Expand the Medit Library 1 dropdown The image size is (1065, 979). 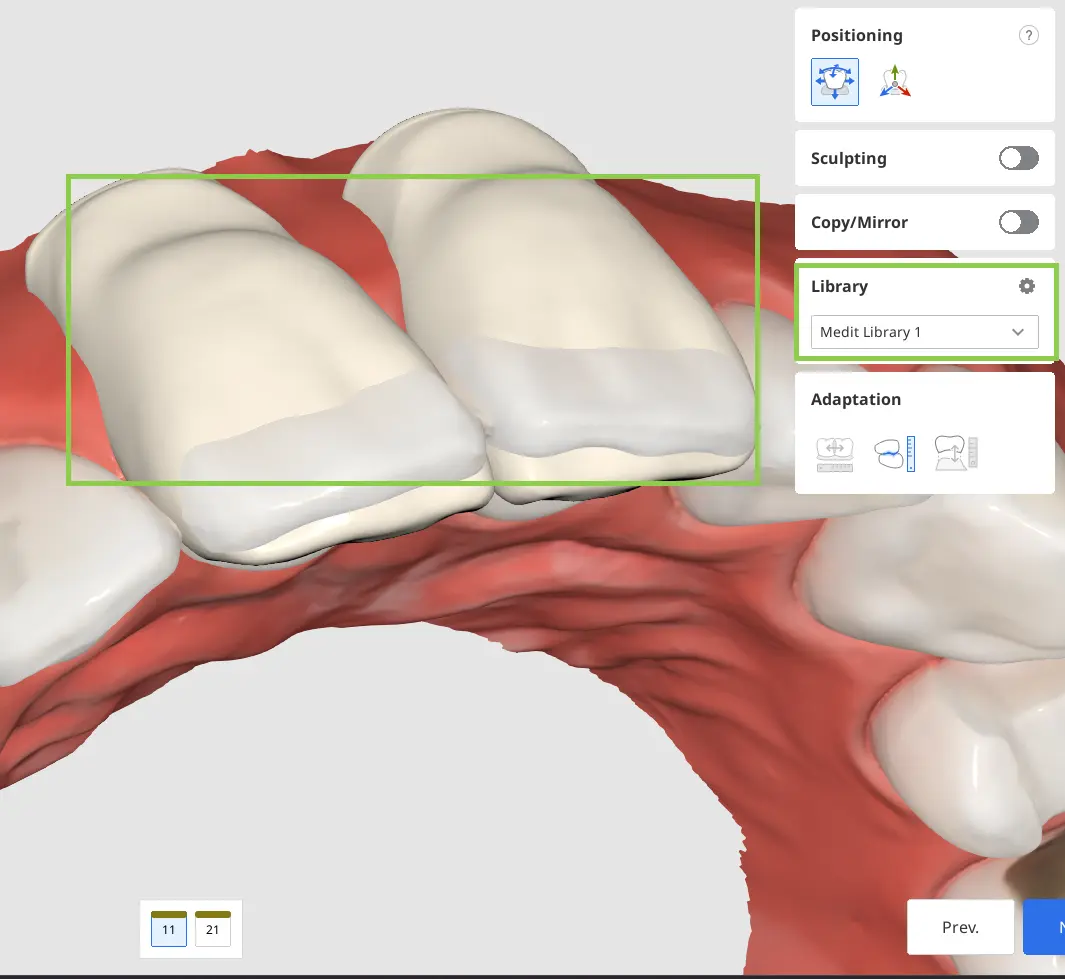coord(924,332)
